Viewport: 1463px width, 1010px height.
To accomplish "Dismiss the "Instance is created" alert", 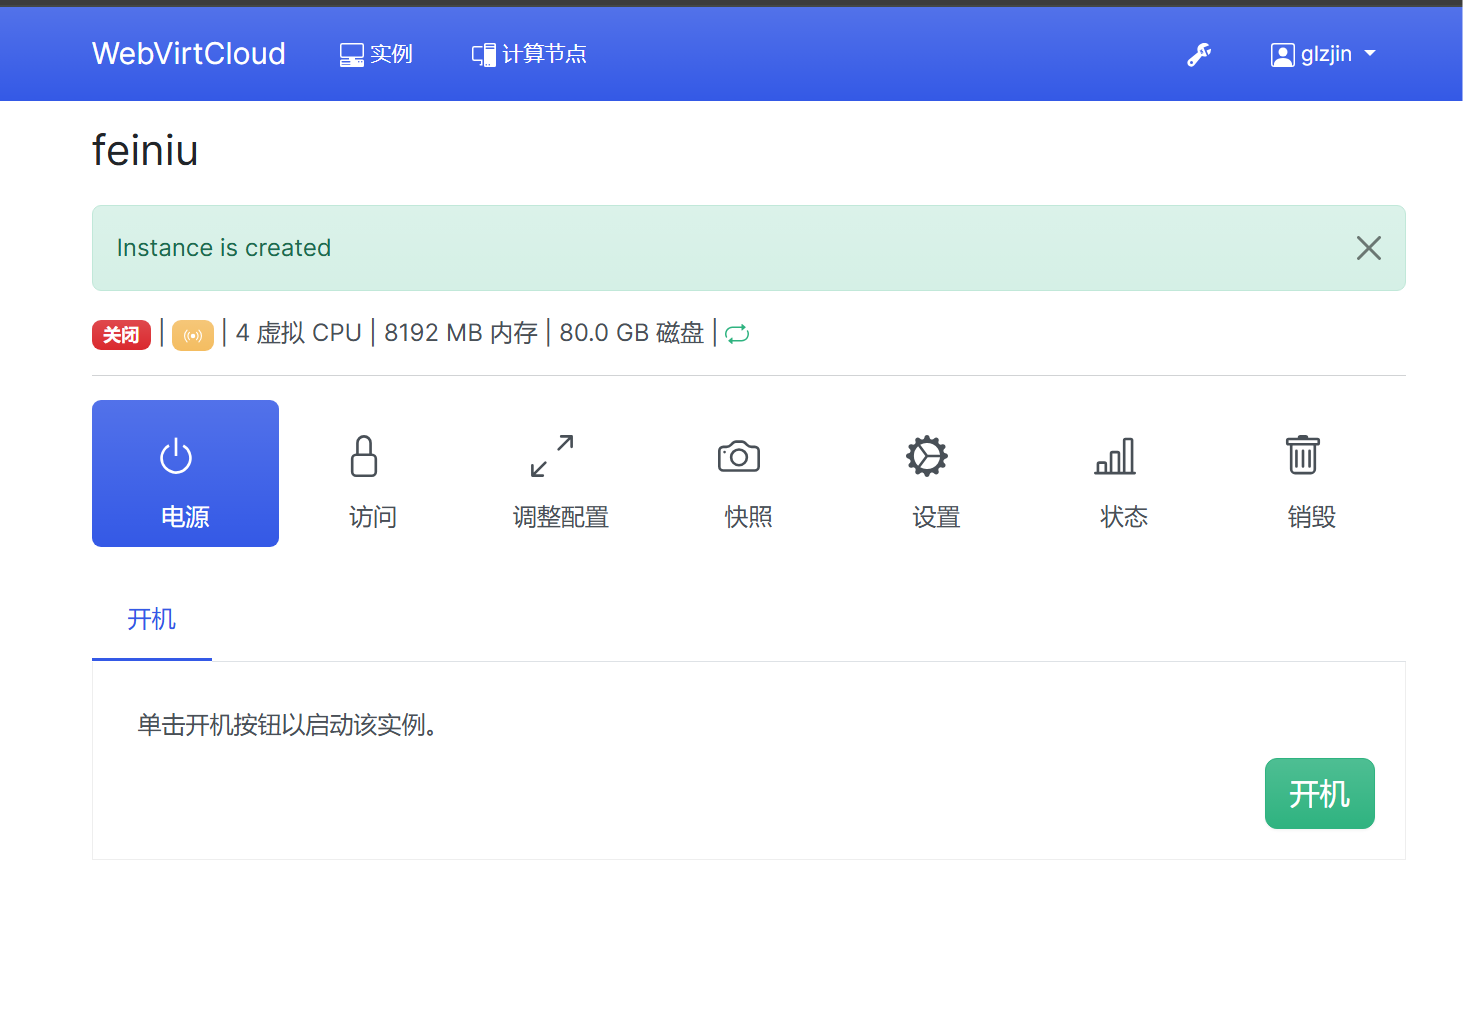I will tap(1368, 248).
